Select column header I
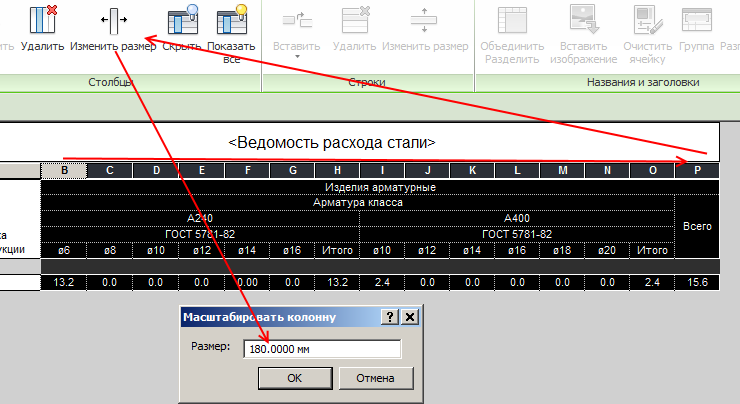This screenshot has height=404, width=740. coord(382,170)
